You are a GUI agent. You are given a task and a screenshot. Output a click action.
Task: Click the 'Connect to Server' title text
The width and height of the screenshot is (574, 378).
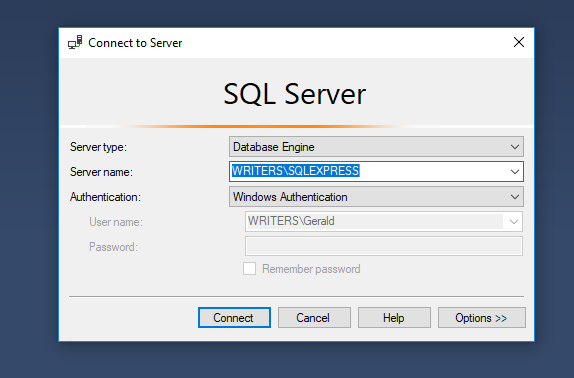click(x=135, y=43)
